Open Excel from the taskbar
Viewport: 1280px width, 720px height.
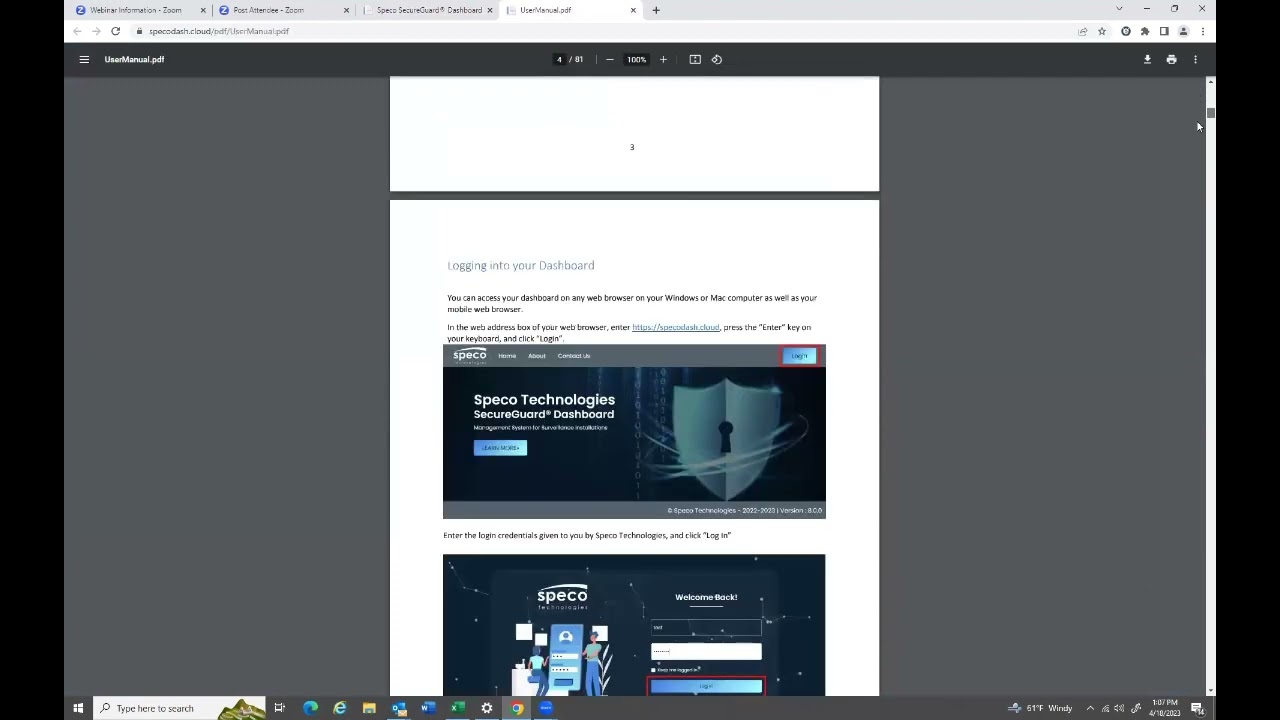click(x=458, y=708)
